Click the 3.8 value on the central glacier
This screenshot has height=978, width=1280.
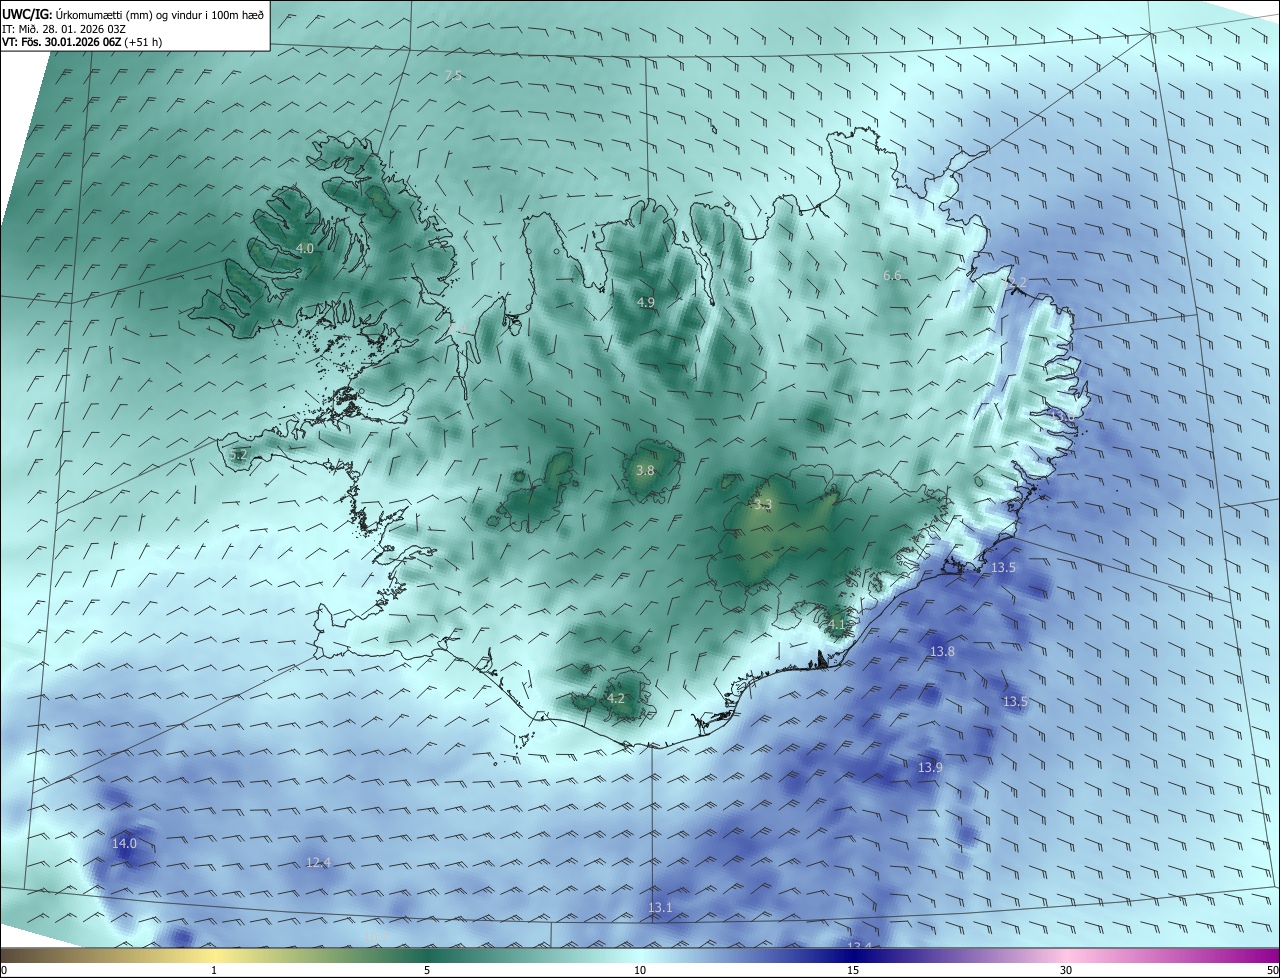pos(645,470)
